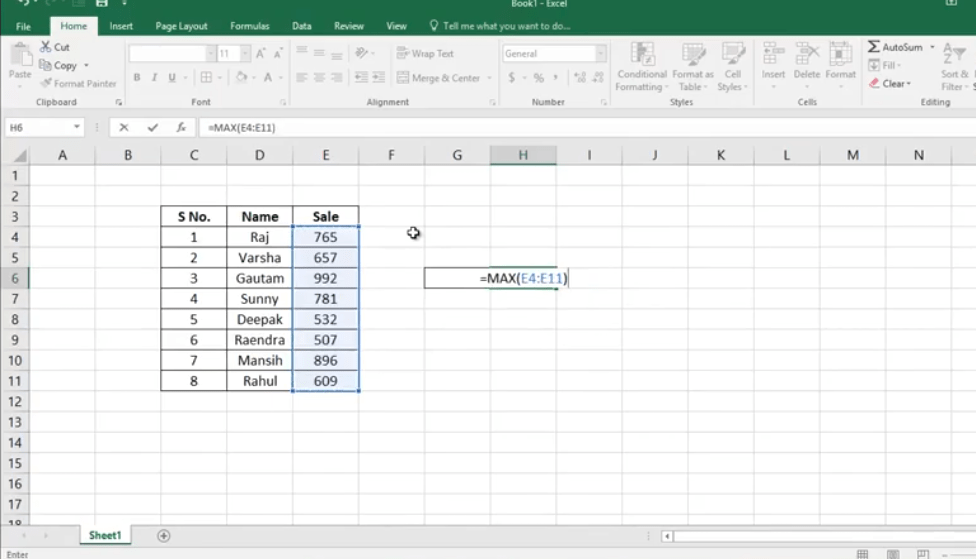Open the Insert Function fx dialog
The image size is (976, 559).
click(x=181, y=128)
